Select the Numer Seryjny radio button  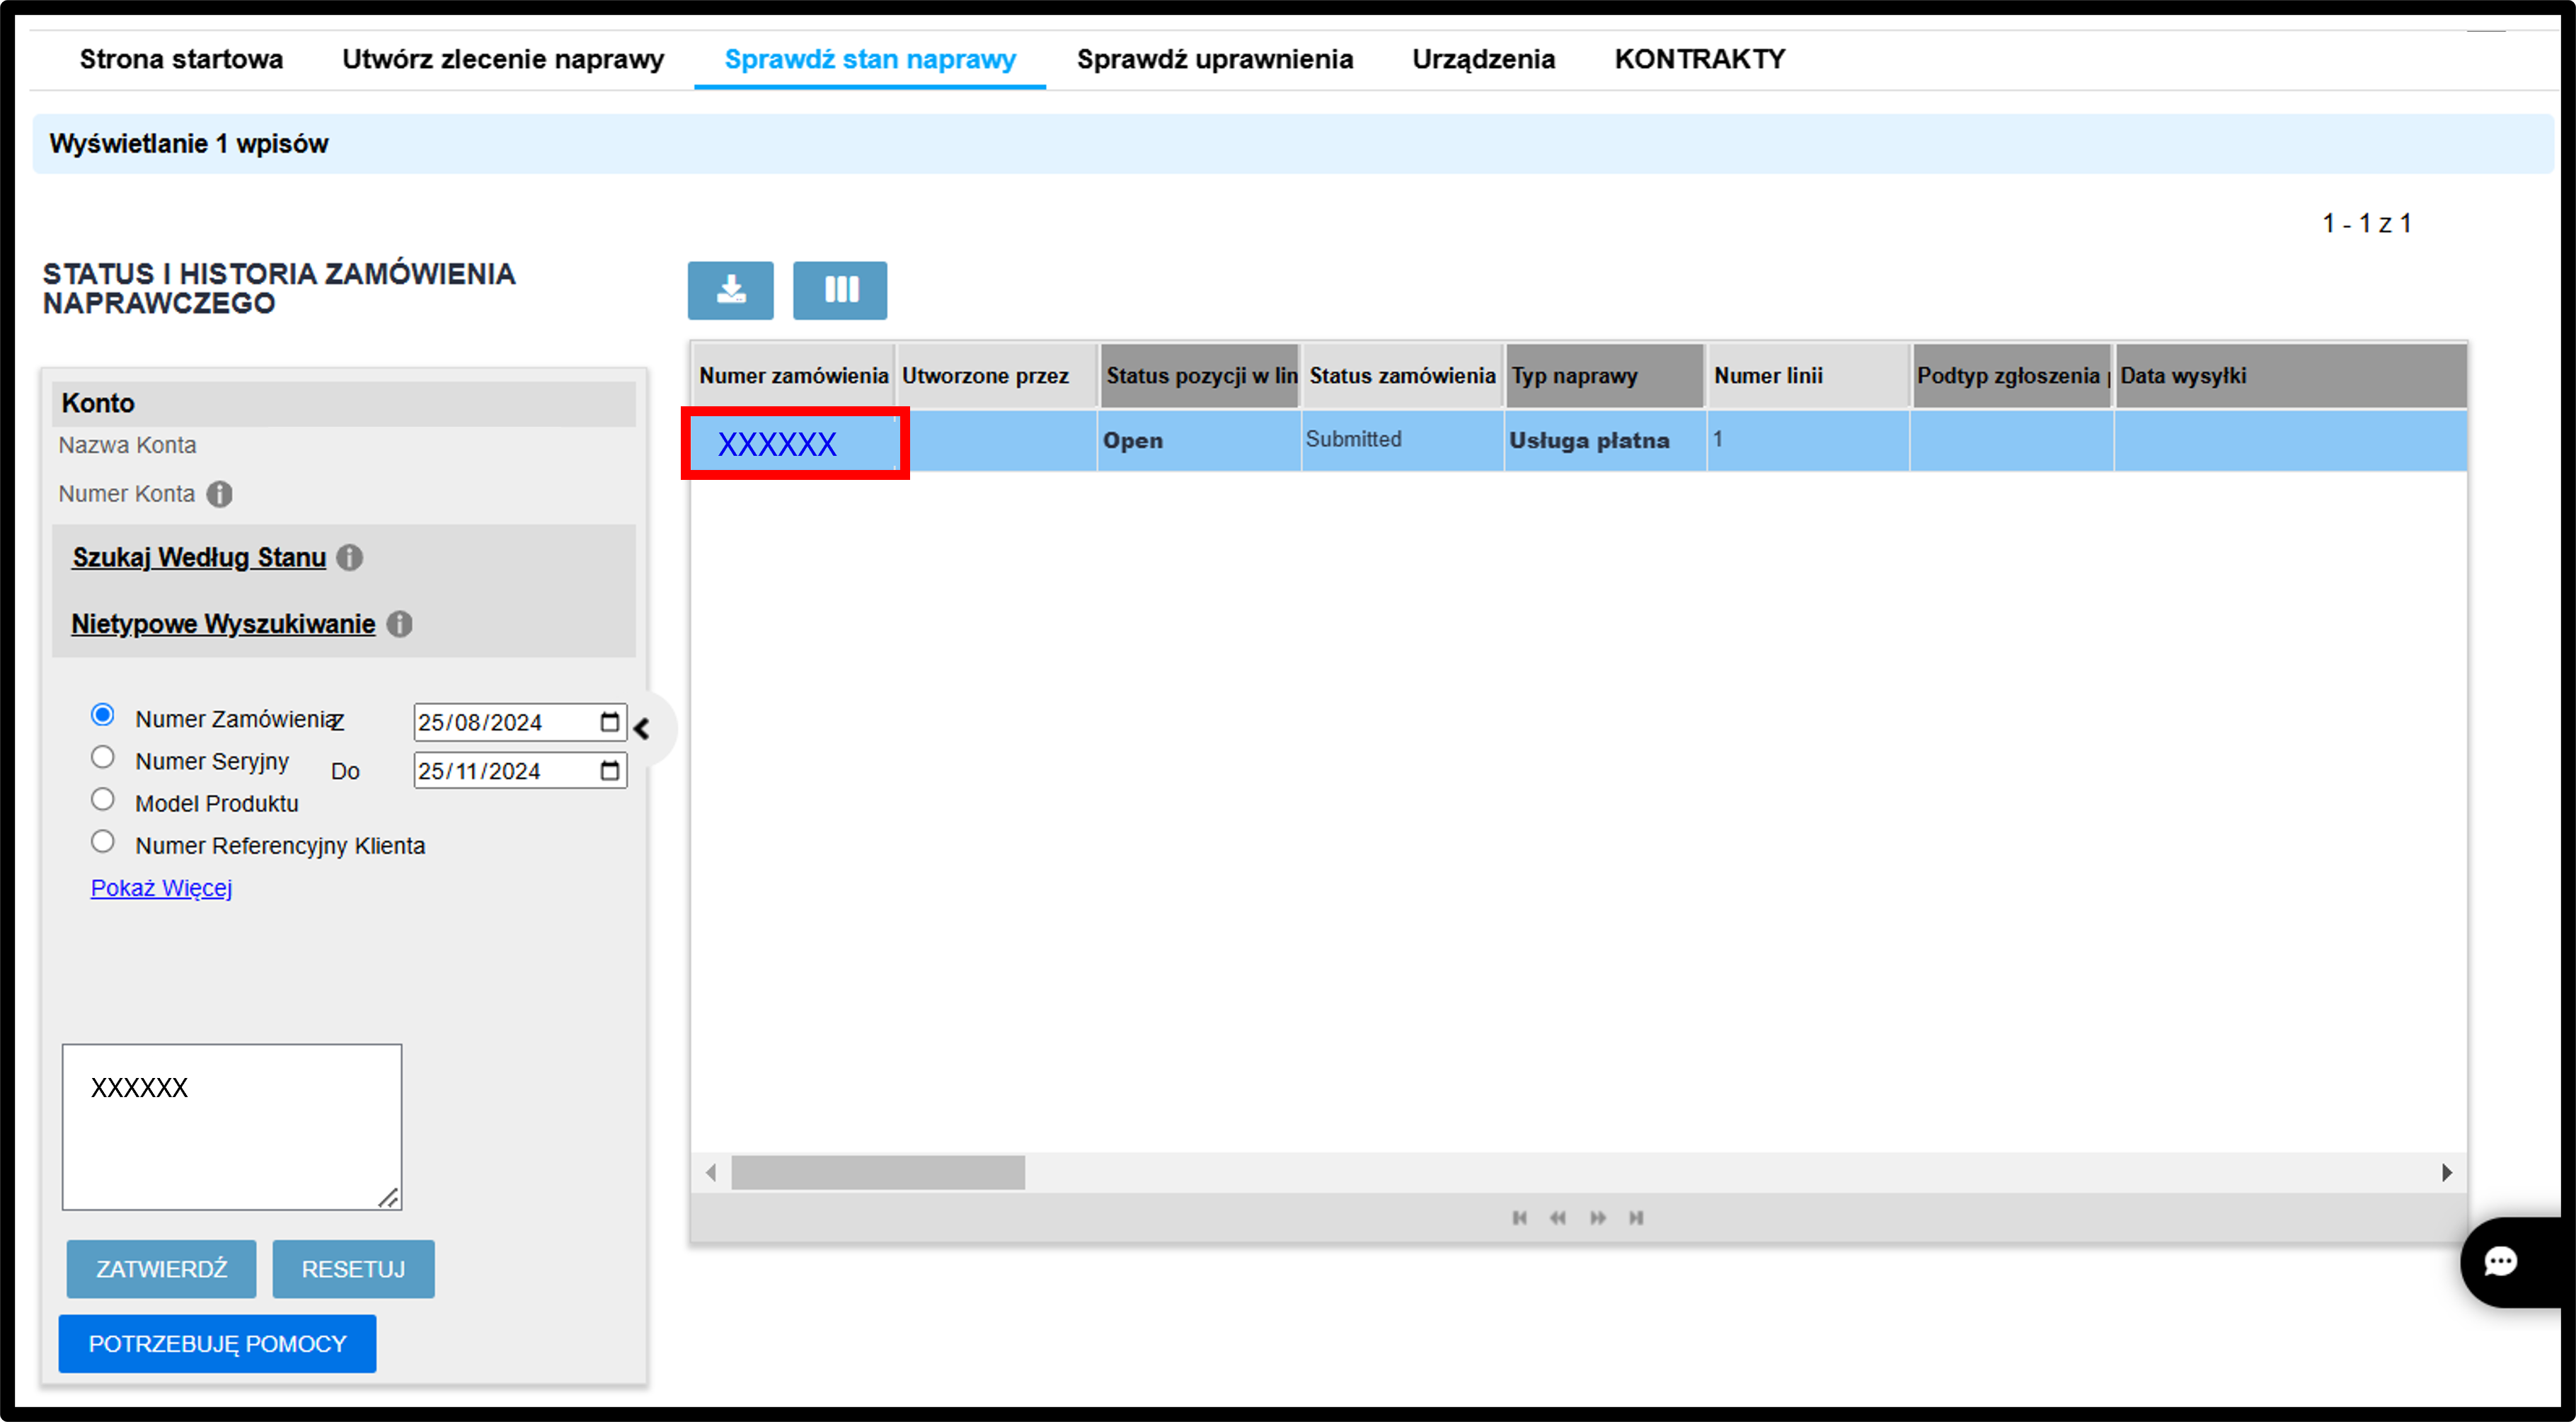point(102,757)
